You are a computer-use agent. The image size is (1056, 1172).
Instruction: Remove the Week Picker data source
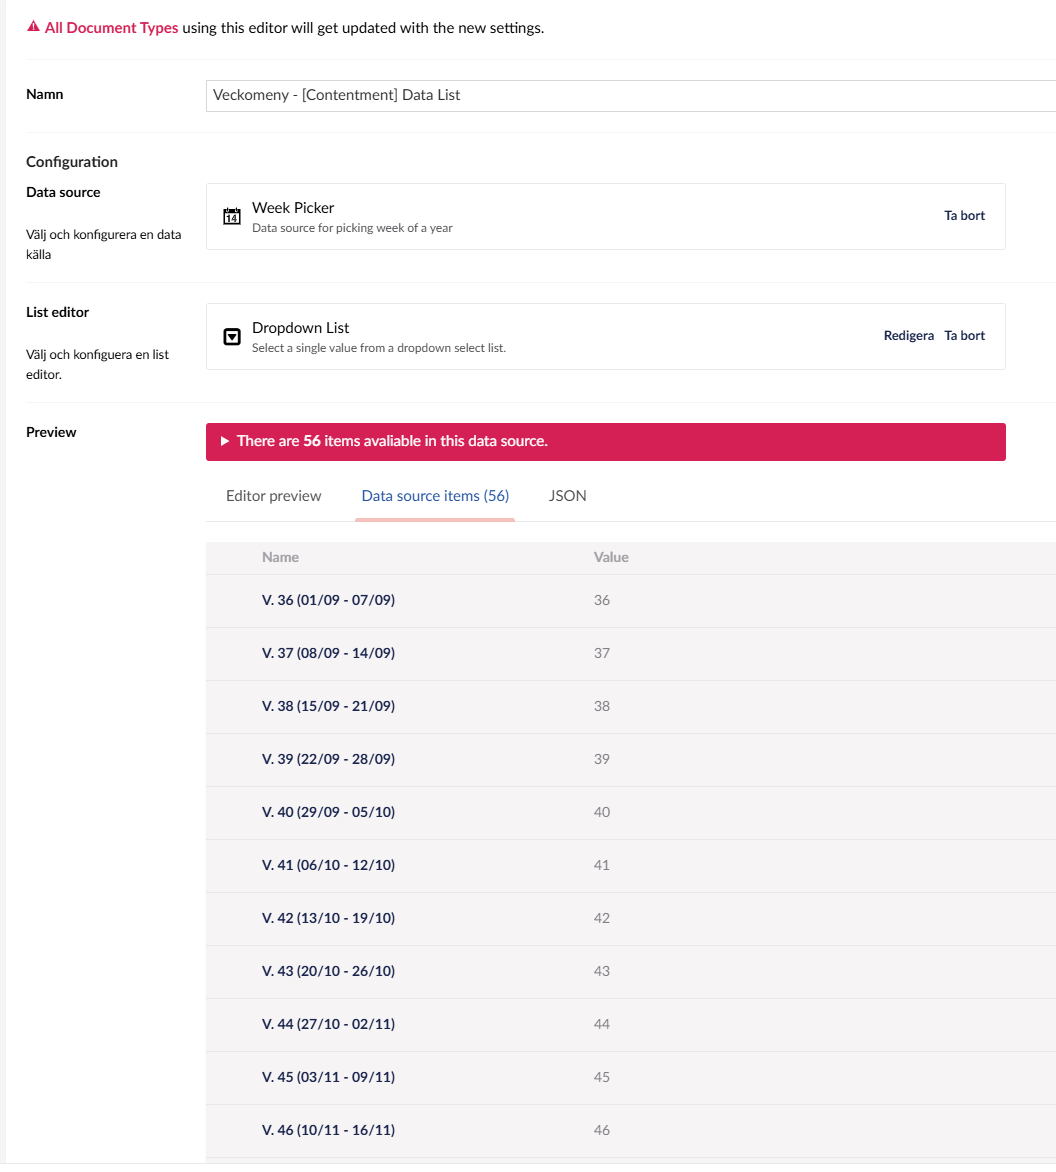[x=964, y=216]
